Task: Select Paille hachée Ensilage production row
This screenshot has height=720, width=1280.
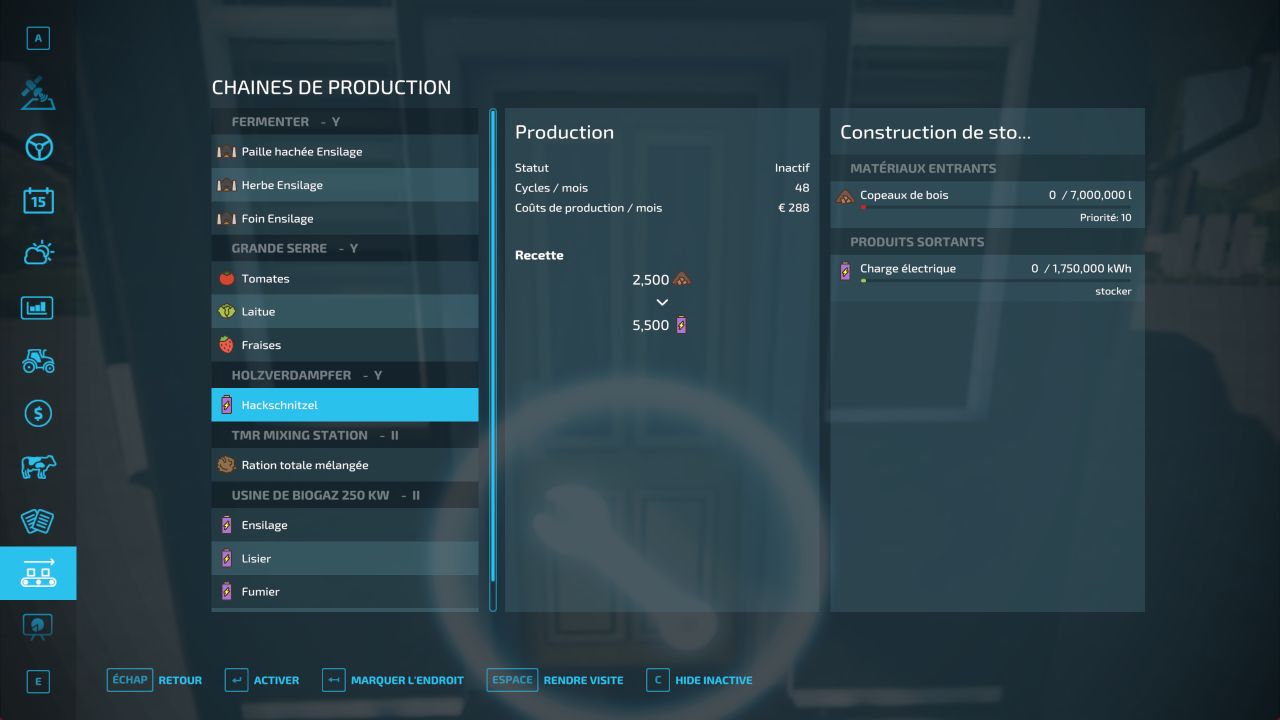Action: (345, 152)
